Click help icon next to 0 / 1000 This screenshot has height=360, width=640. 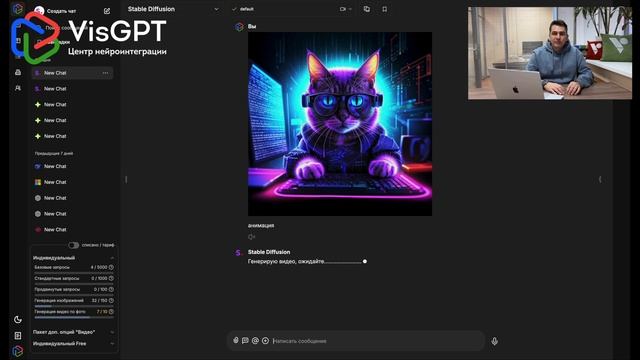tap(111, 278)
